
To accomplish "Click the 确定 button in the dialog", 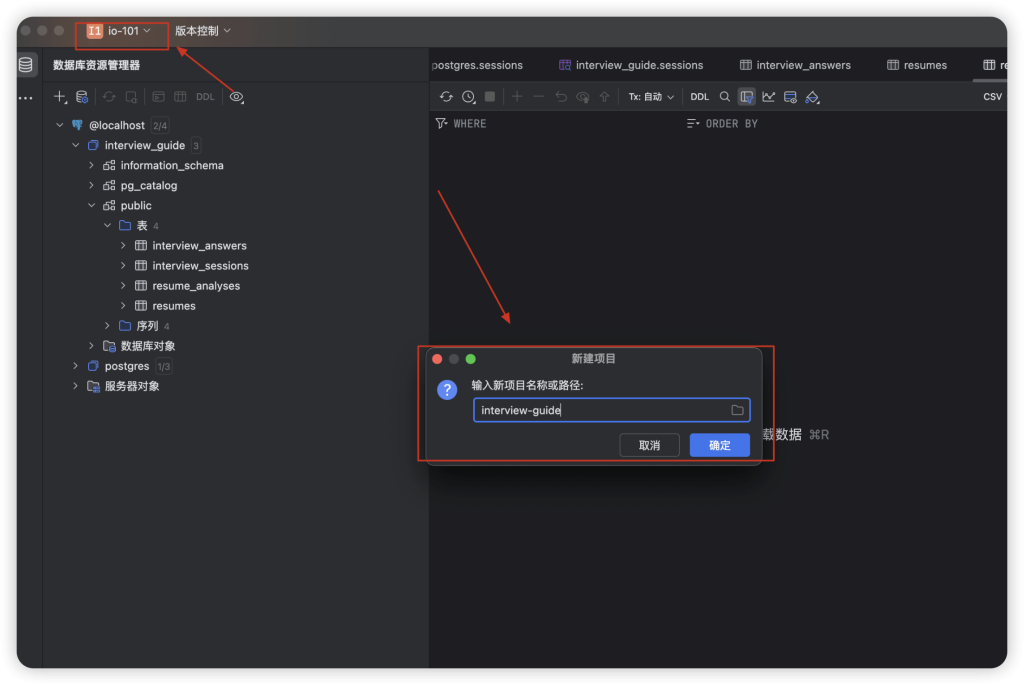I will tap(719, 444).
